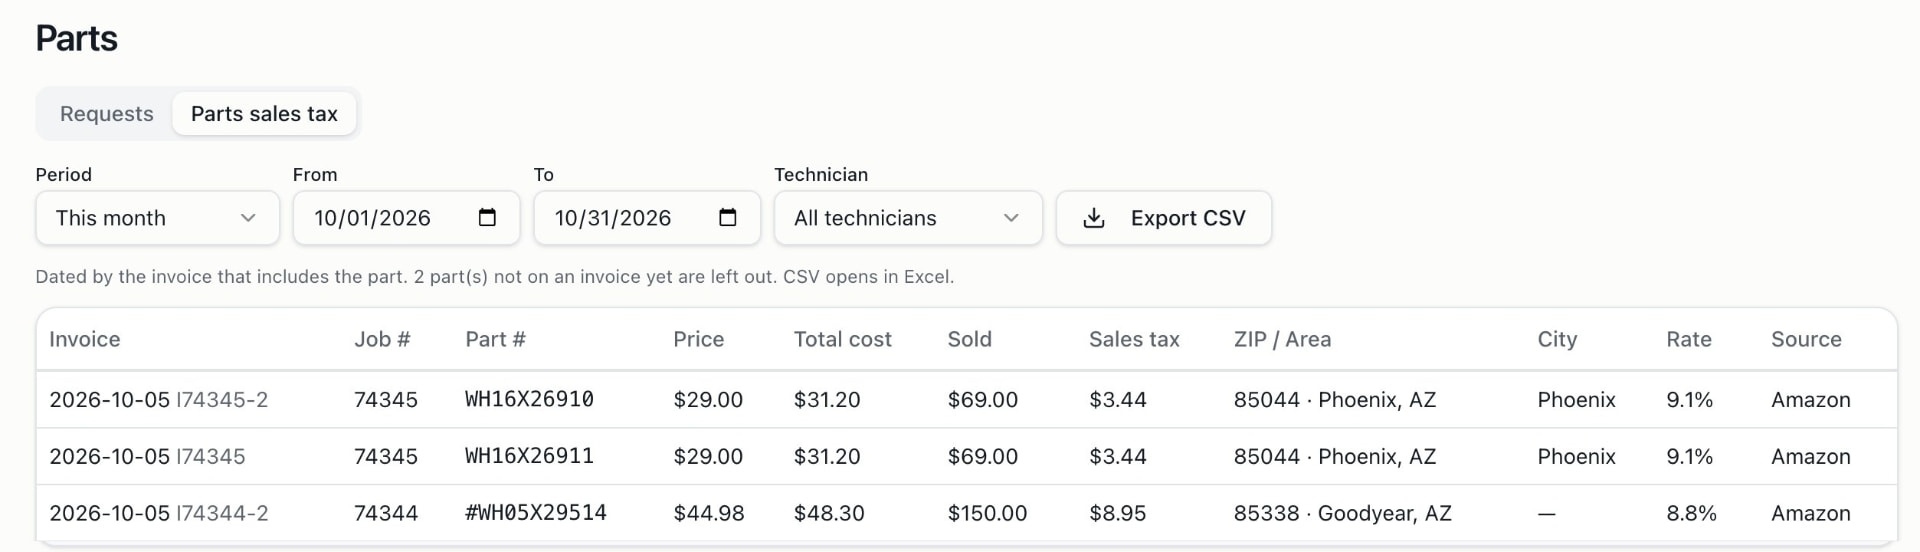Expand the Period 'This month' dropdown

coord(157,218)
